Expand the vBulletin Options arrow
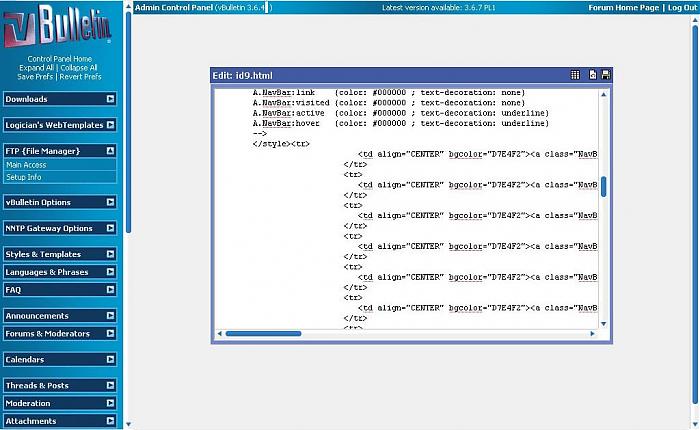700x430 pixels. point(110,202)
